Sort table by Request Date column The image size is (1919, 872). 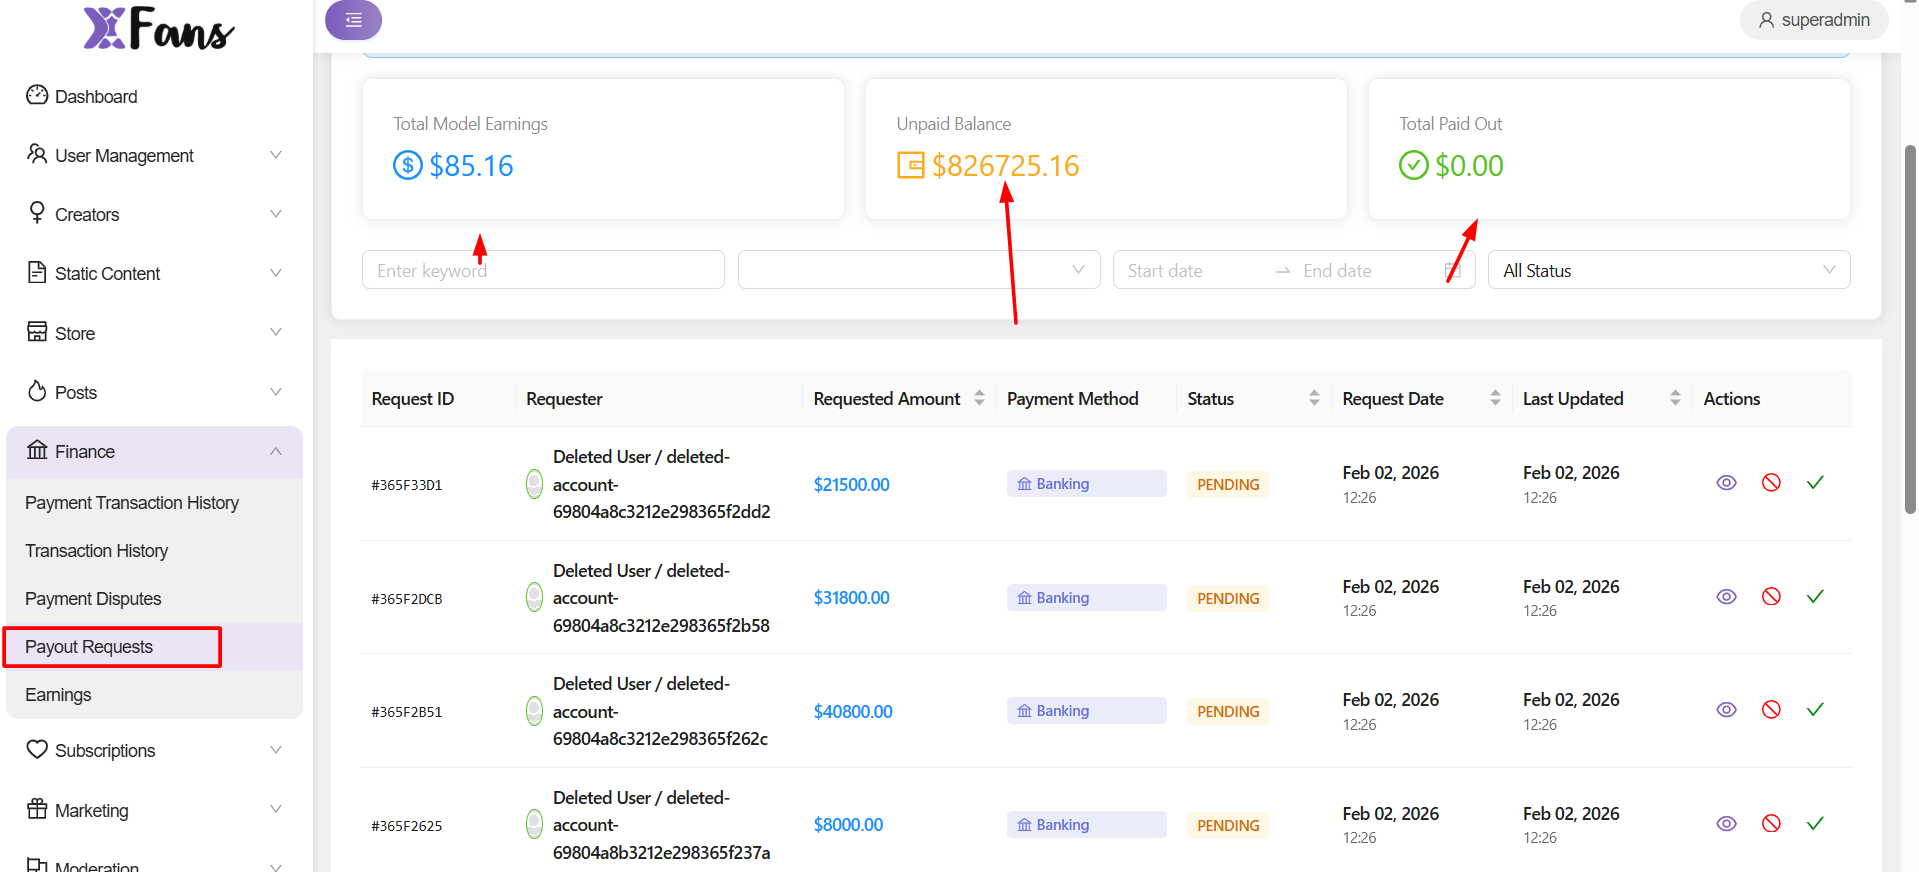pyautogui.click(x=1494, y=398)
